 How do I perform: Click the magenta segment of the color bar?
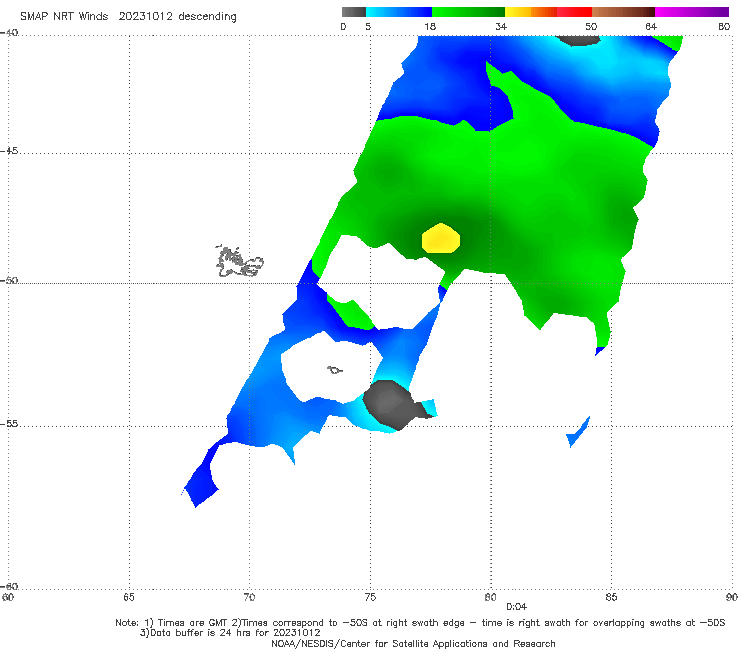pos(691,12)
